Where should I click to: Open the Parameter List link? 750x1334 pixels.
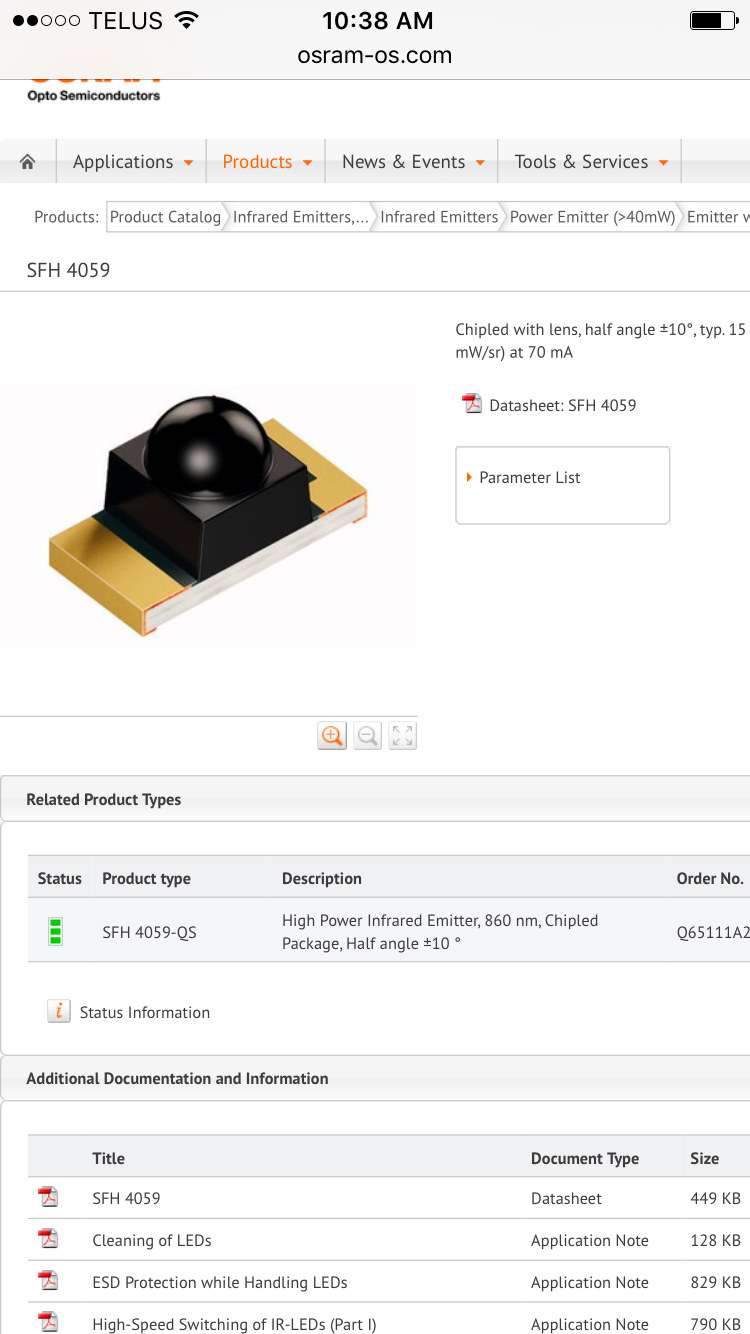pos(529,478)
